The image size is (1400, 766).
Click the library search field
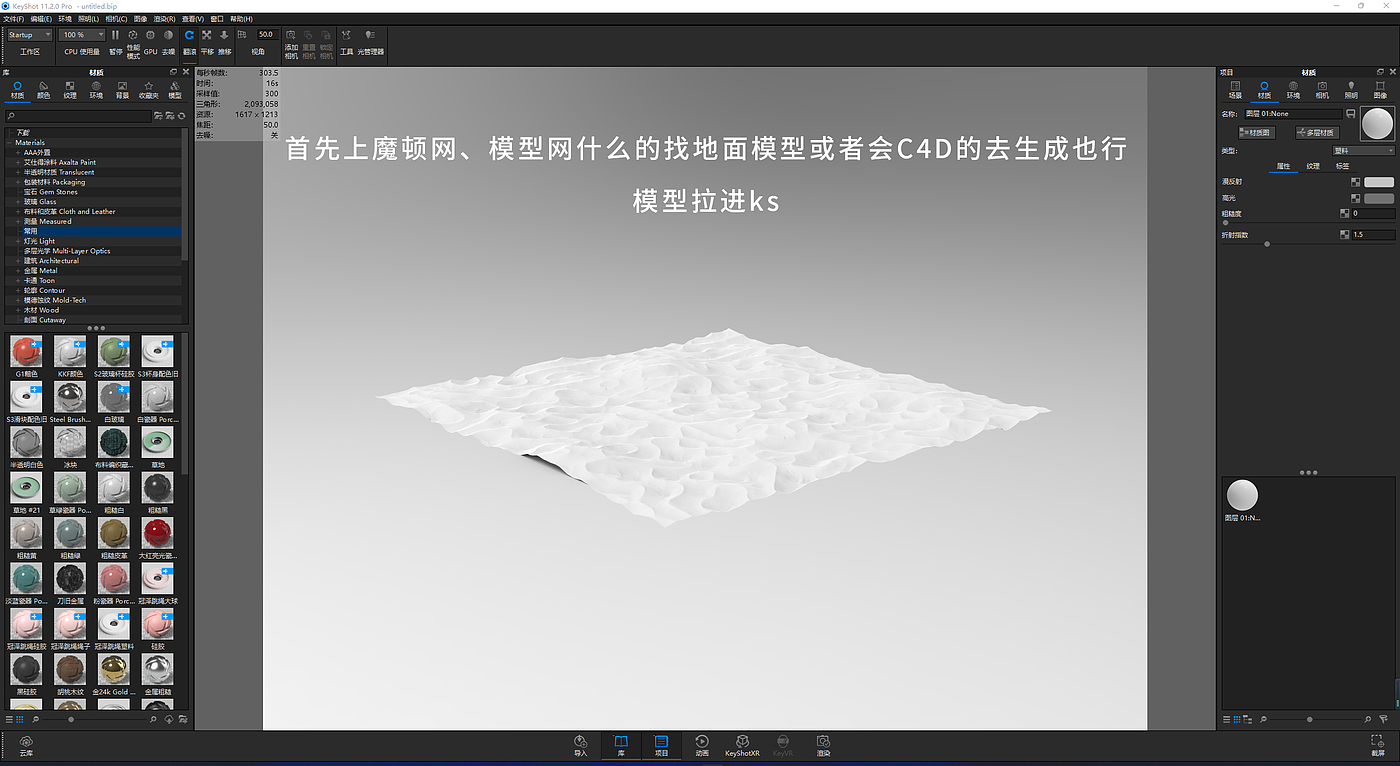tap(79, 116)
